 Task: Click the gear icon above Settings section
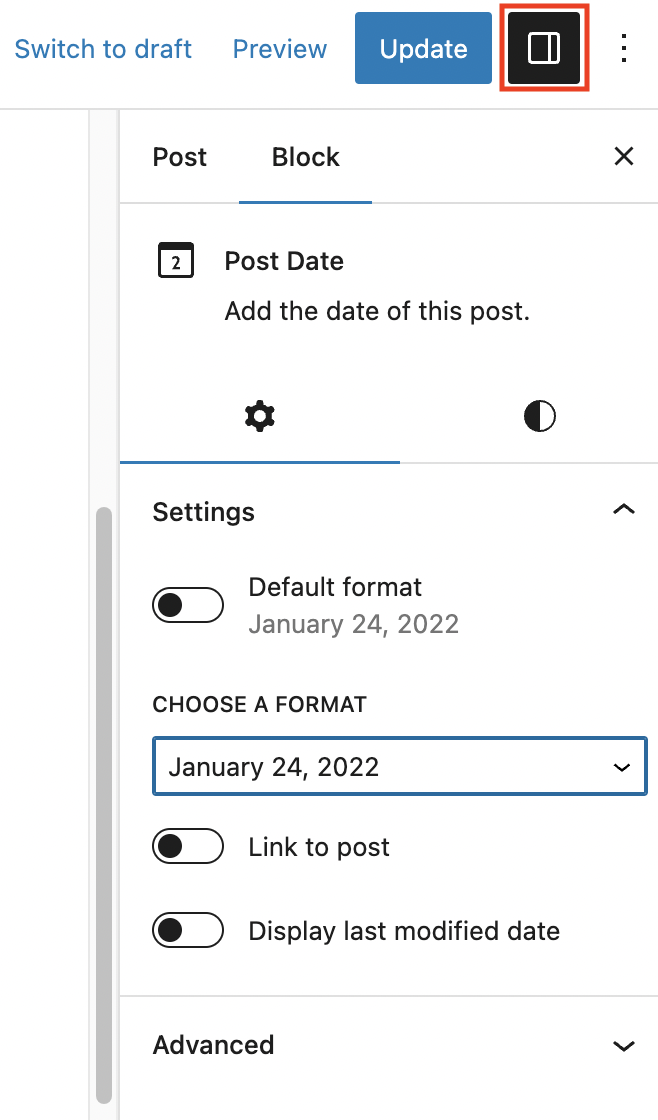pos(259,416)
